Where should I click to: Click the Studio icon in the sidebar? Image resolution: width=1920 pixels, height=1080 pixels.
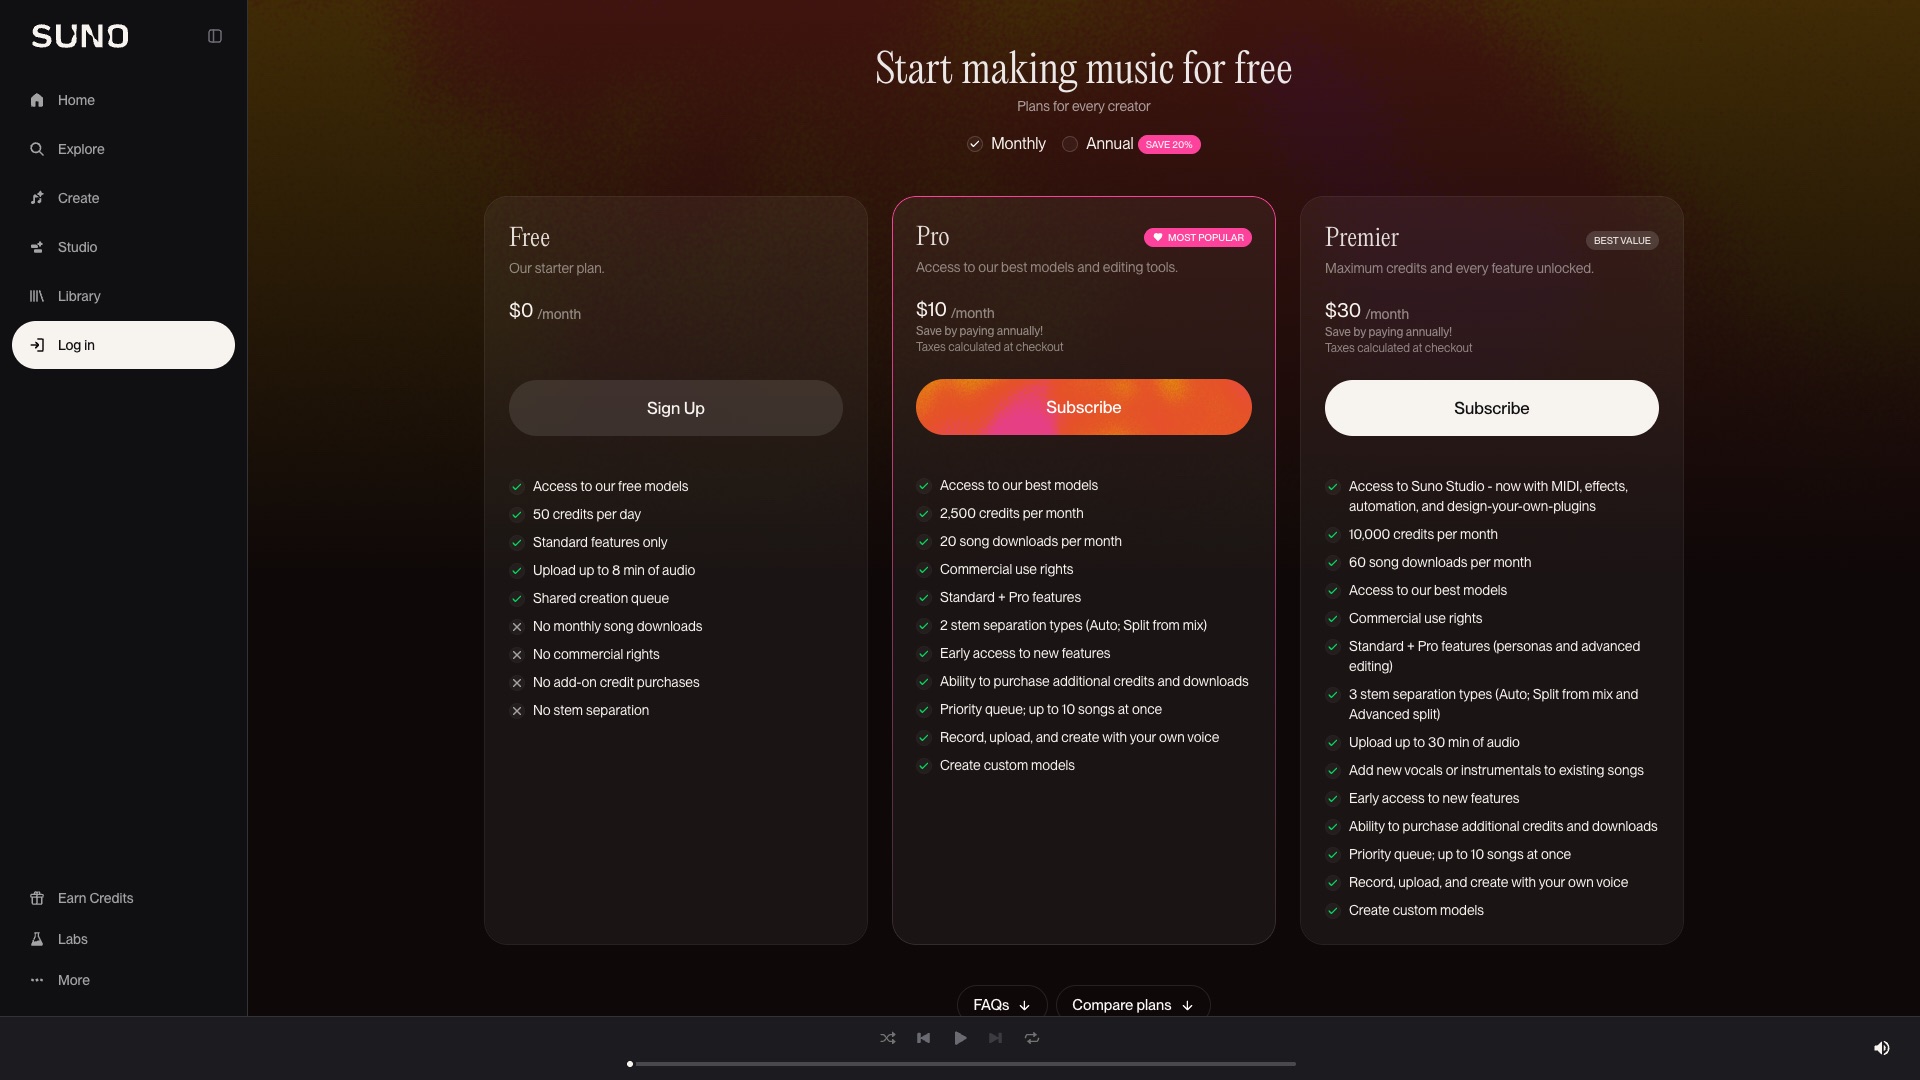[37, 247]
